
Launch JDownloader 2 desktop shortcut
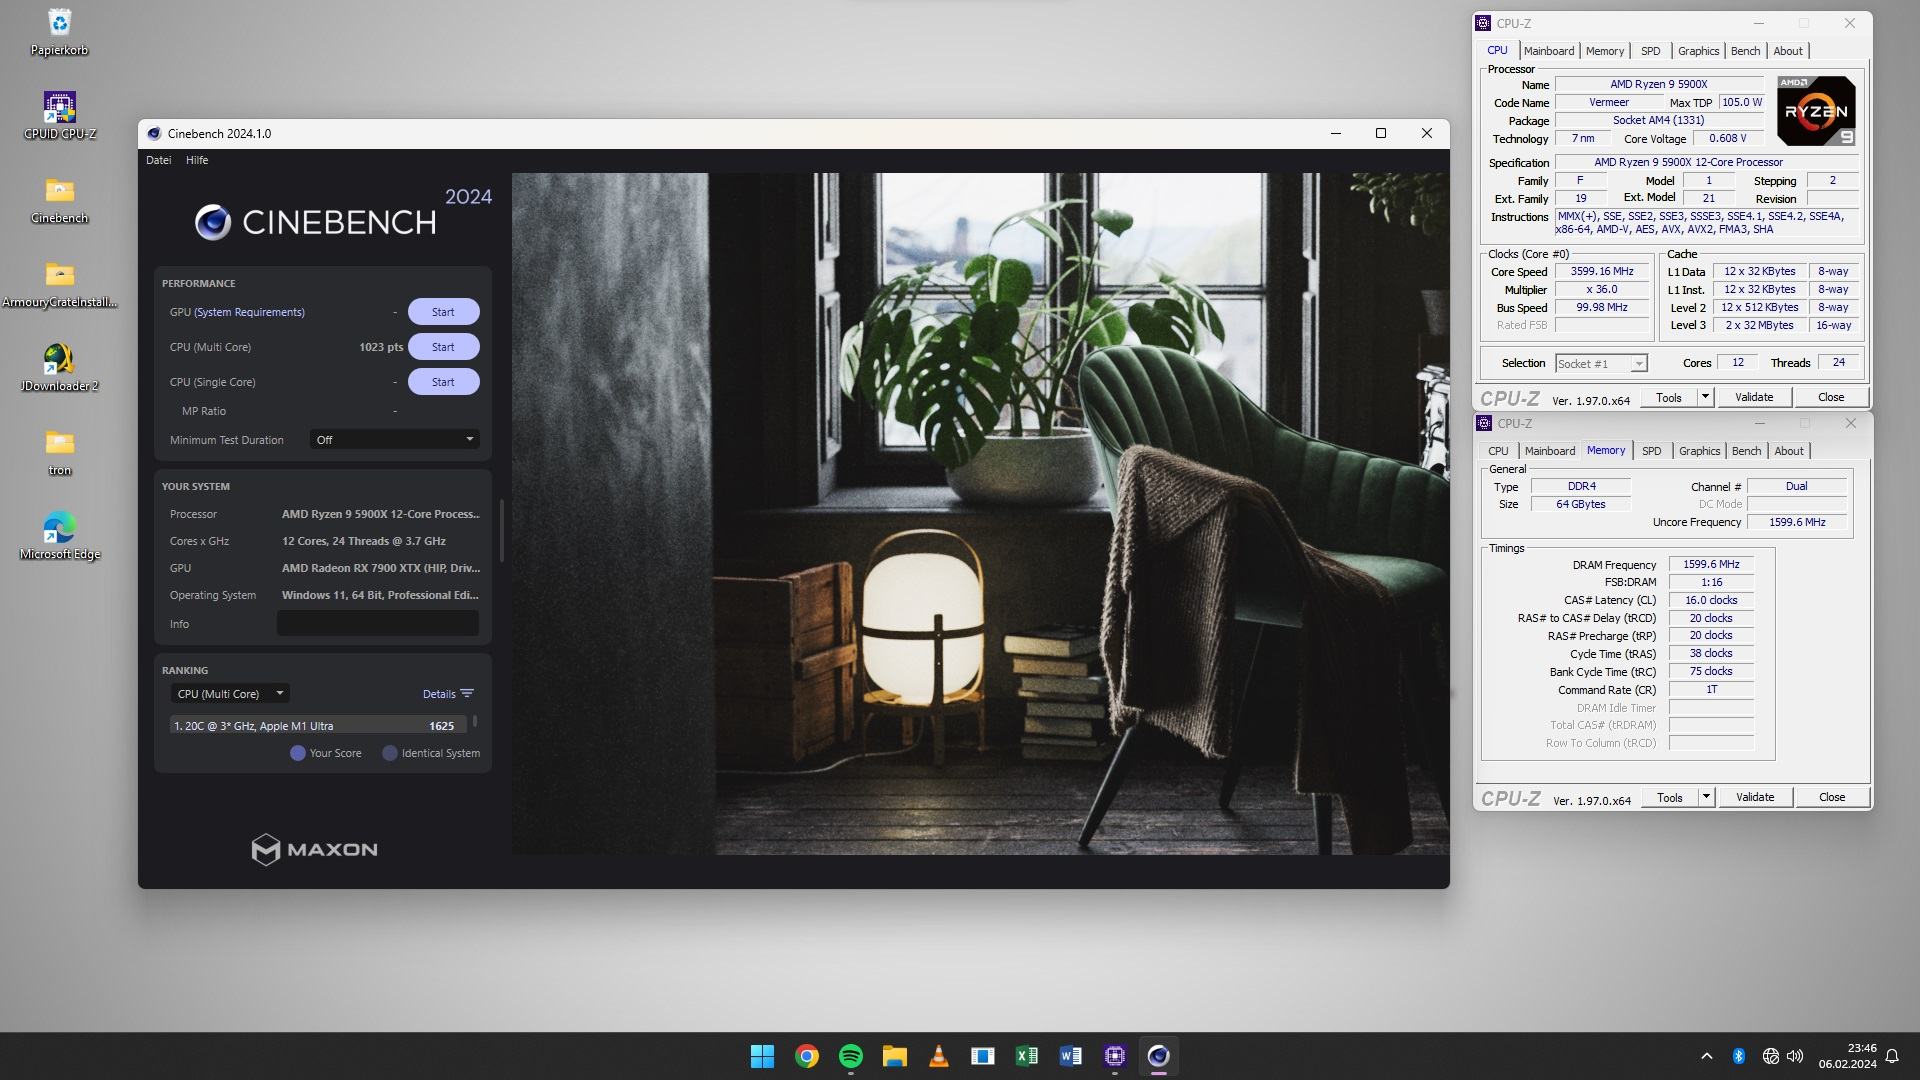[59, 368]
